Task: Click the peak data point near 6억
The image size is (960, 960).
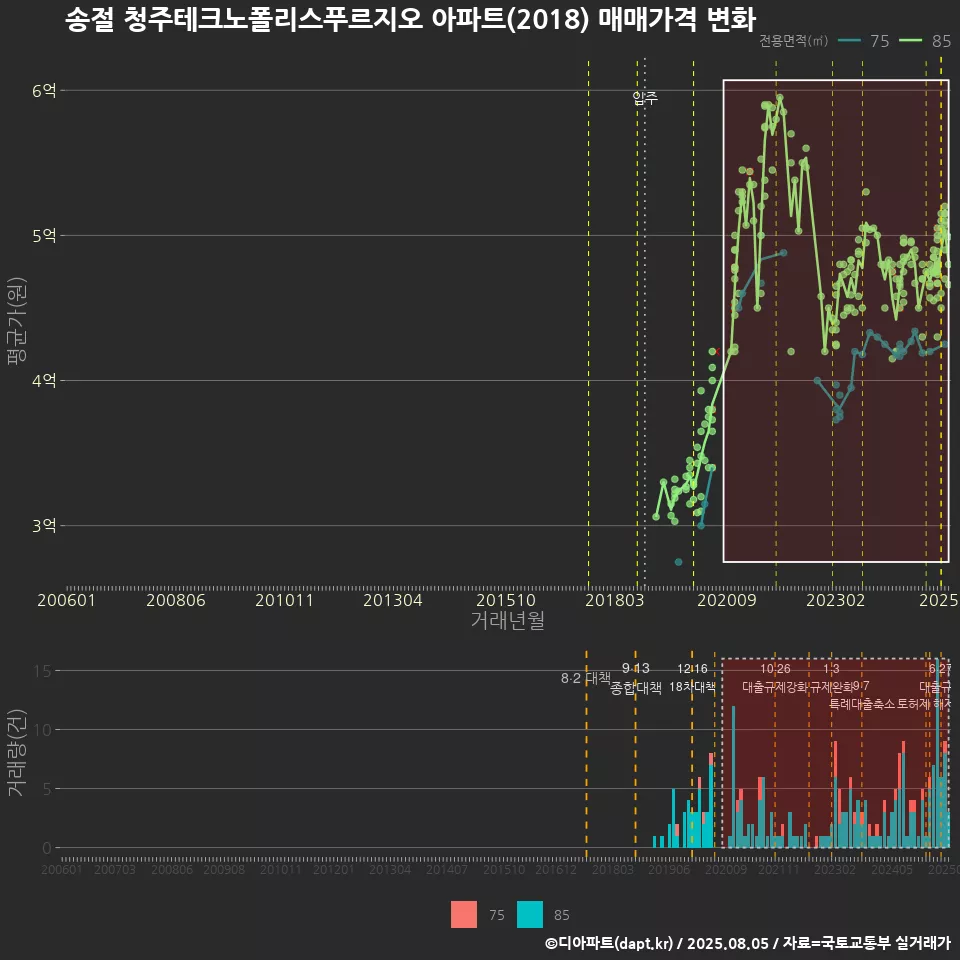Action: 779,97
